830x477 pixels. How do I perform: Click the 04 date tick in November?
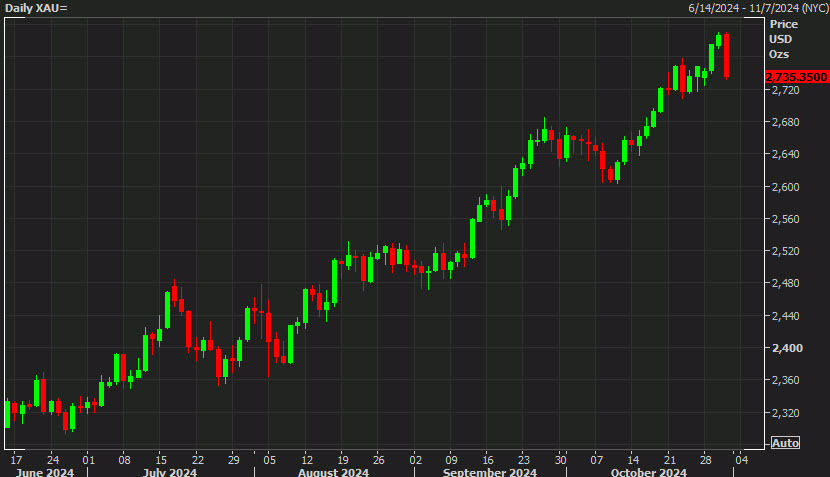point(742,460)
